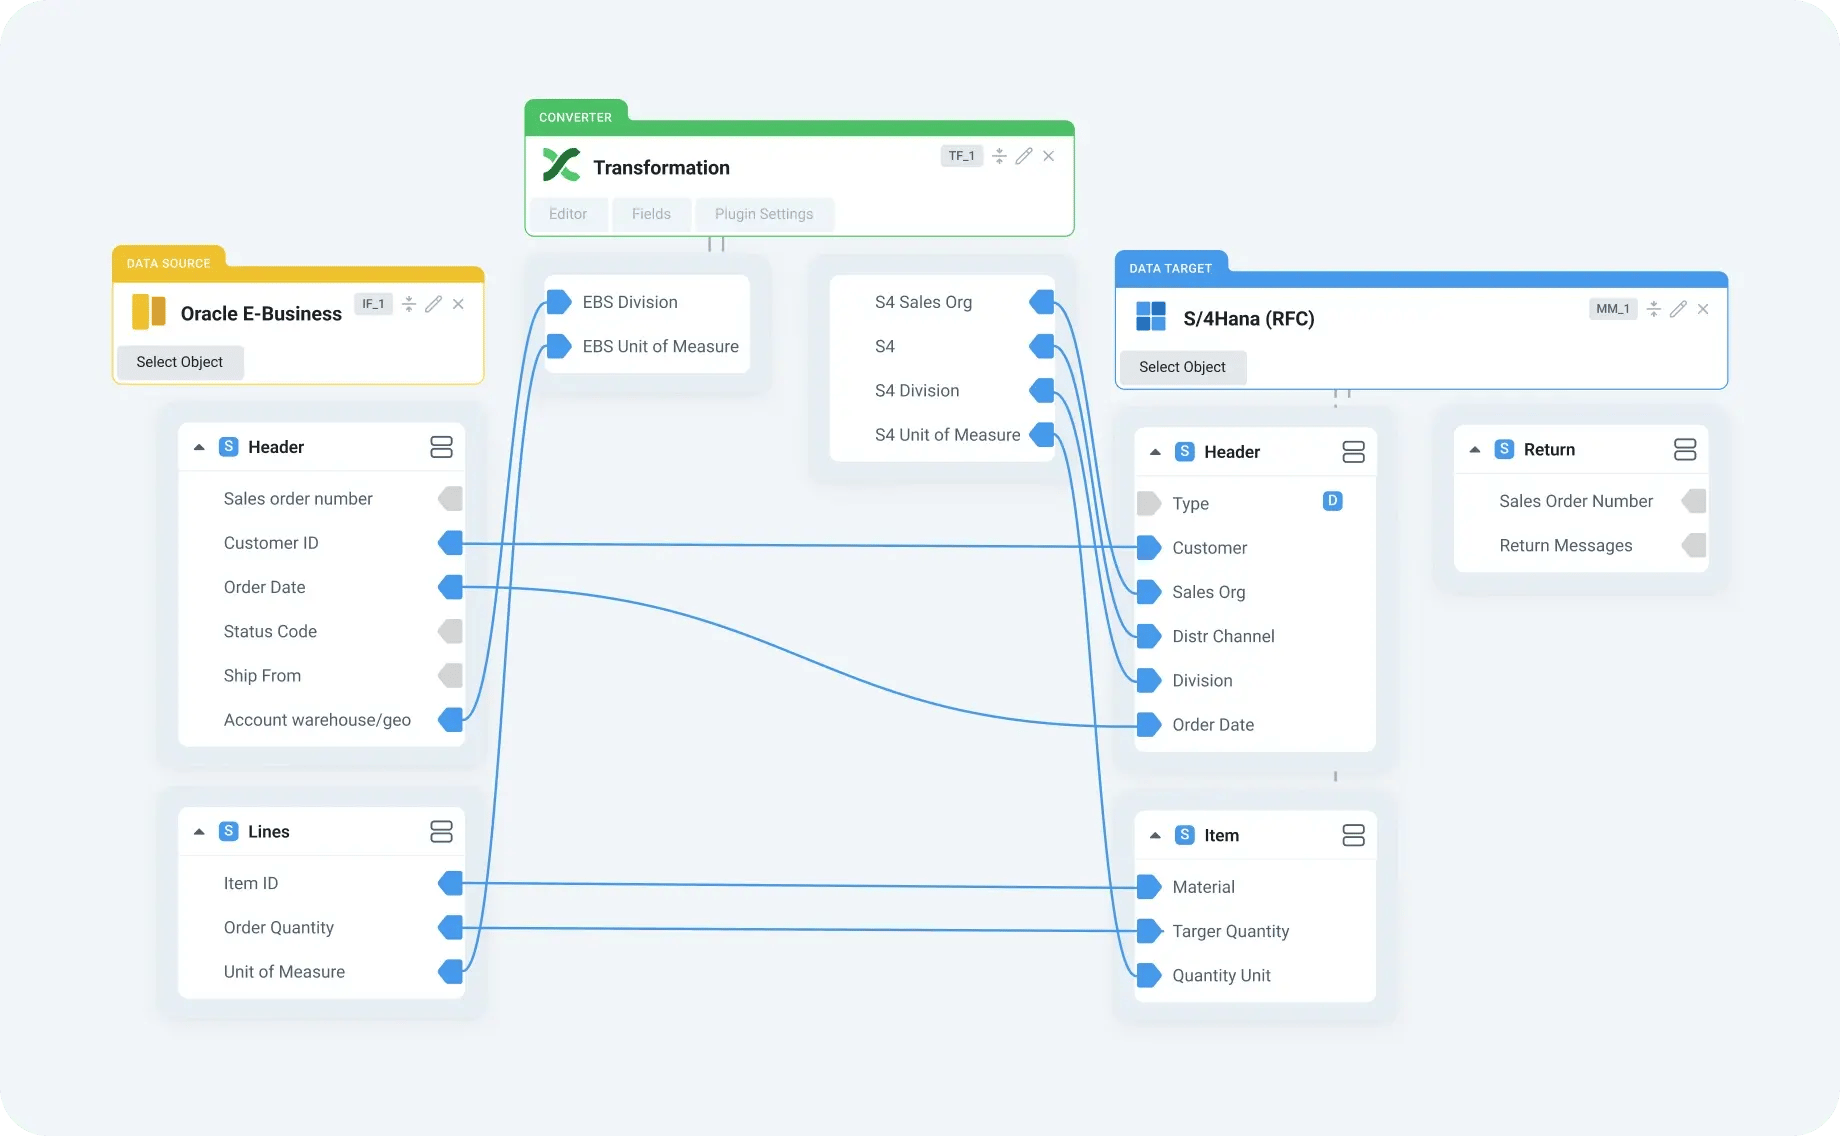Click the Order Quantity output connector
1840x1136 pixels.
point(450,927)
